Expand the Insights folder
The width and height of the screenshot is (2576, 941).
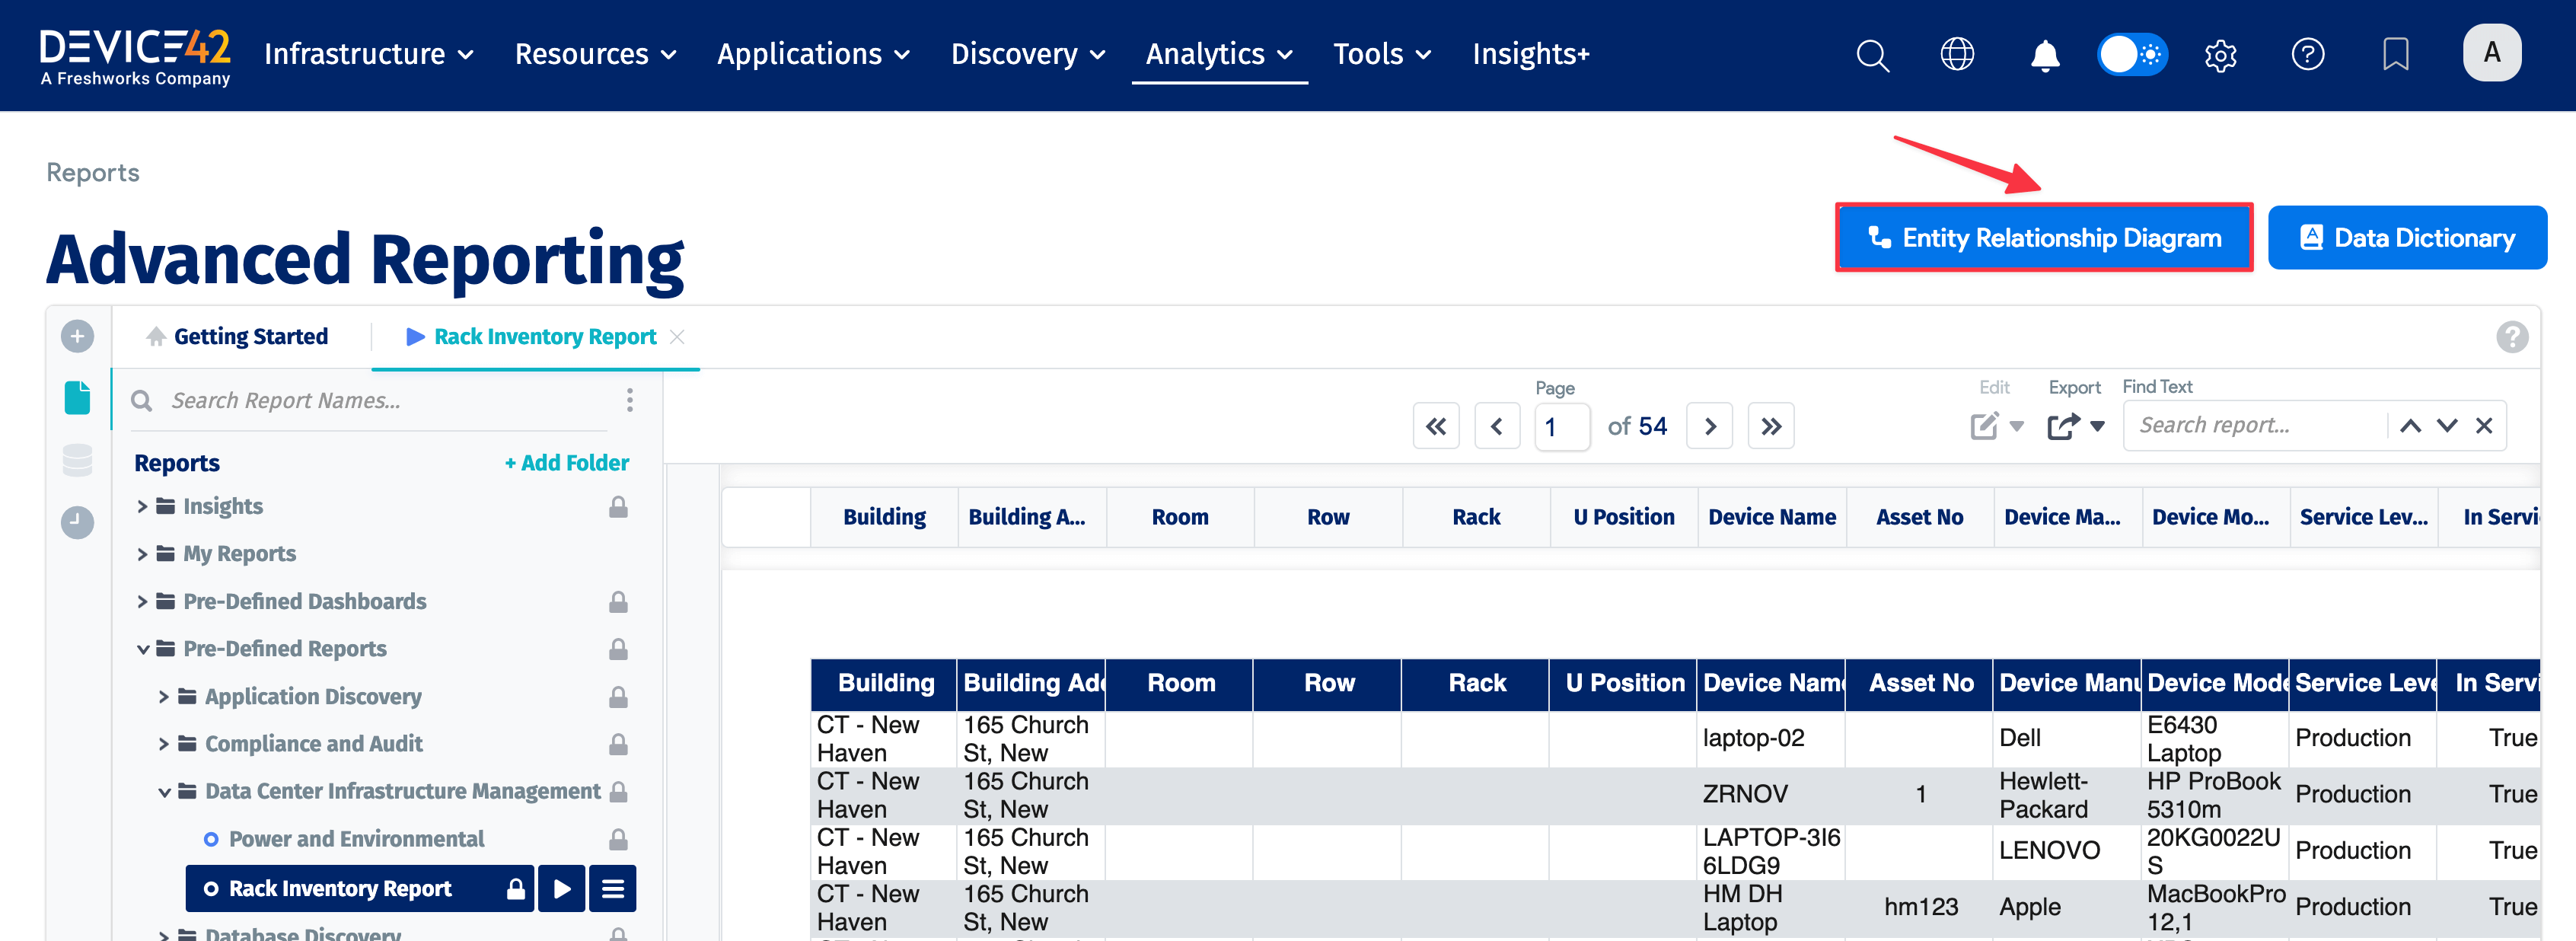pyautogui.click(x=141, y=507)
